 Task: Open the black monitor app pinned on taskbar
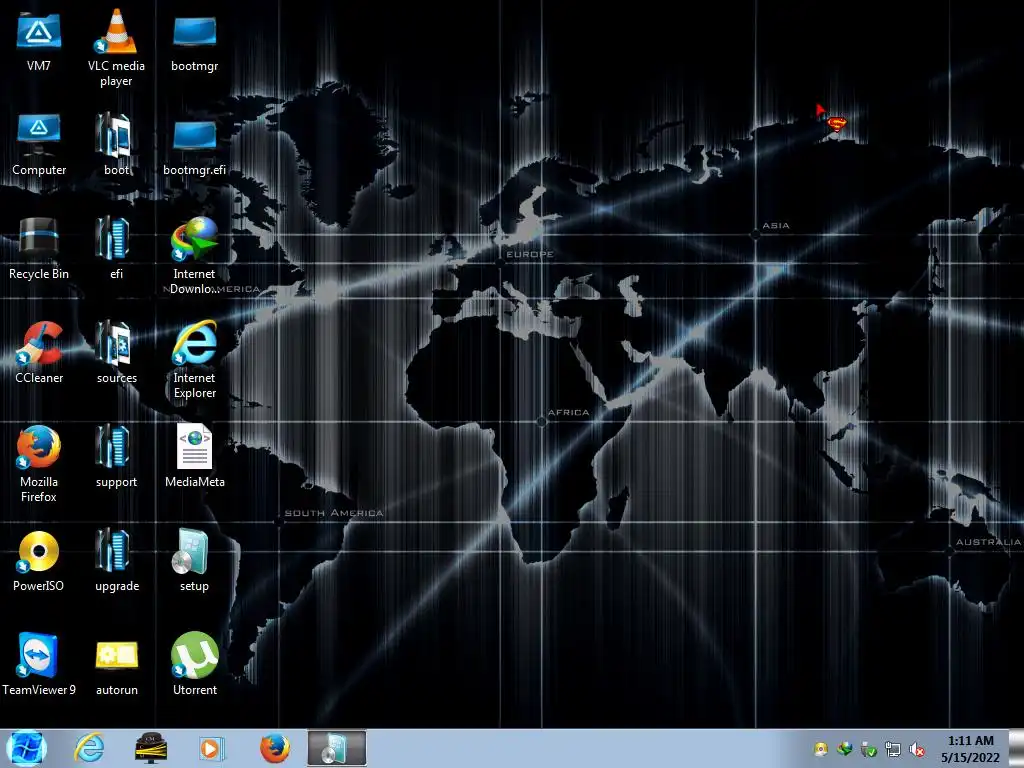point(151,748)
